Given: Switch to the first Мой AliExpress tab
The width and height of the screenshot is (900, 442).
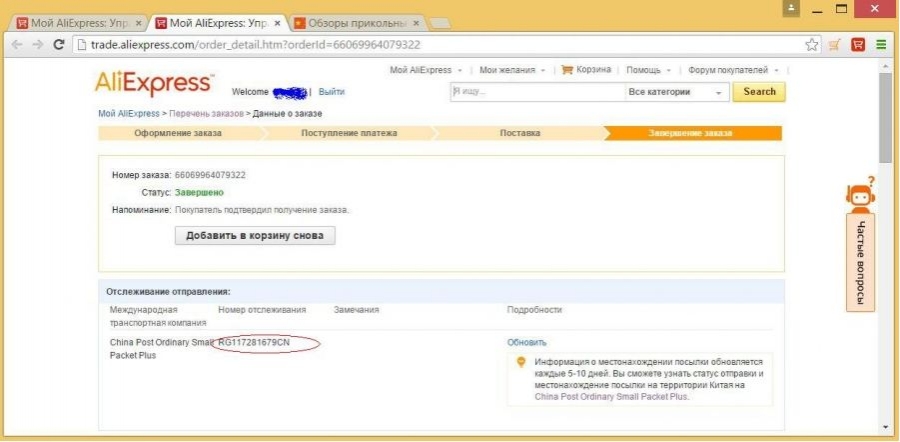Looking at the screenshot, I should [77, 24].
